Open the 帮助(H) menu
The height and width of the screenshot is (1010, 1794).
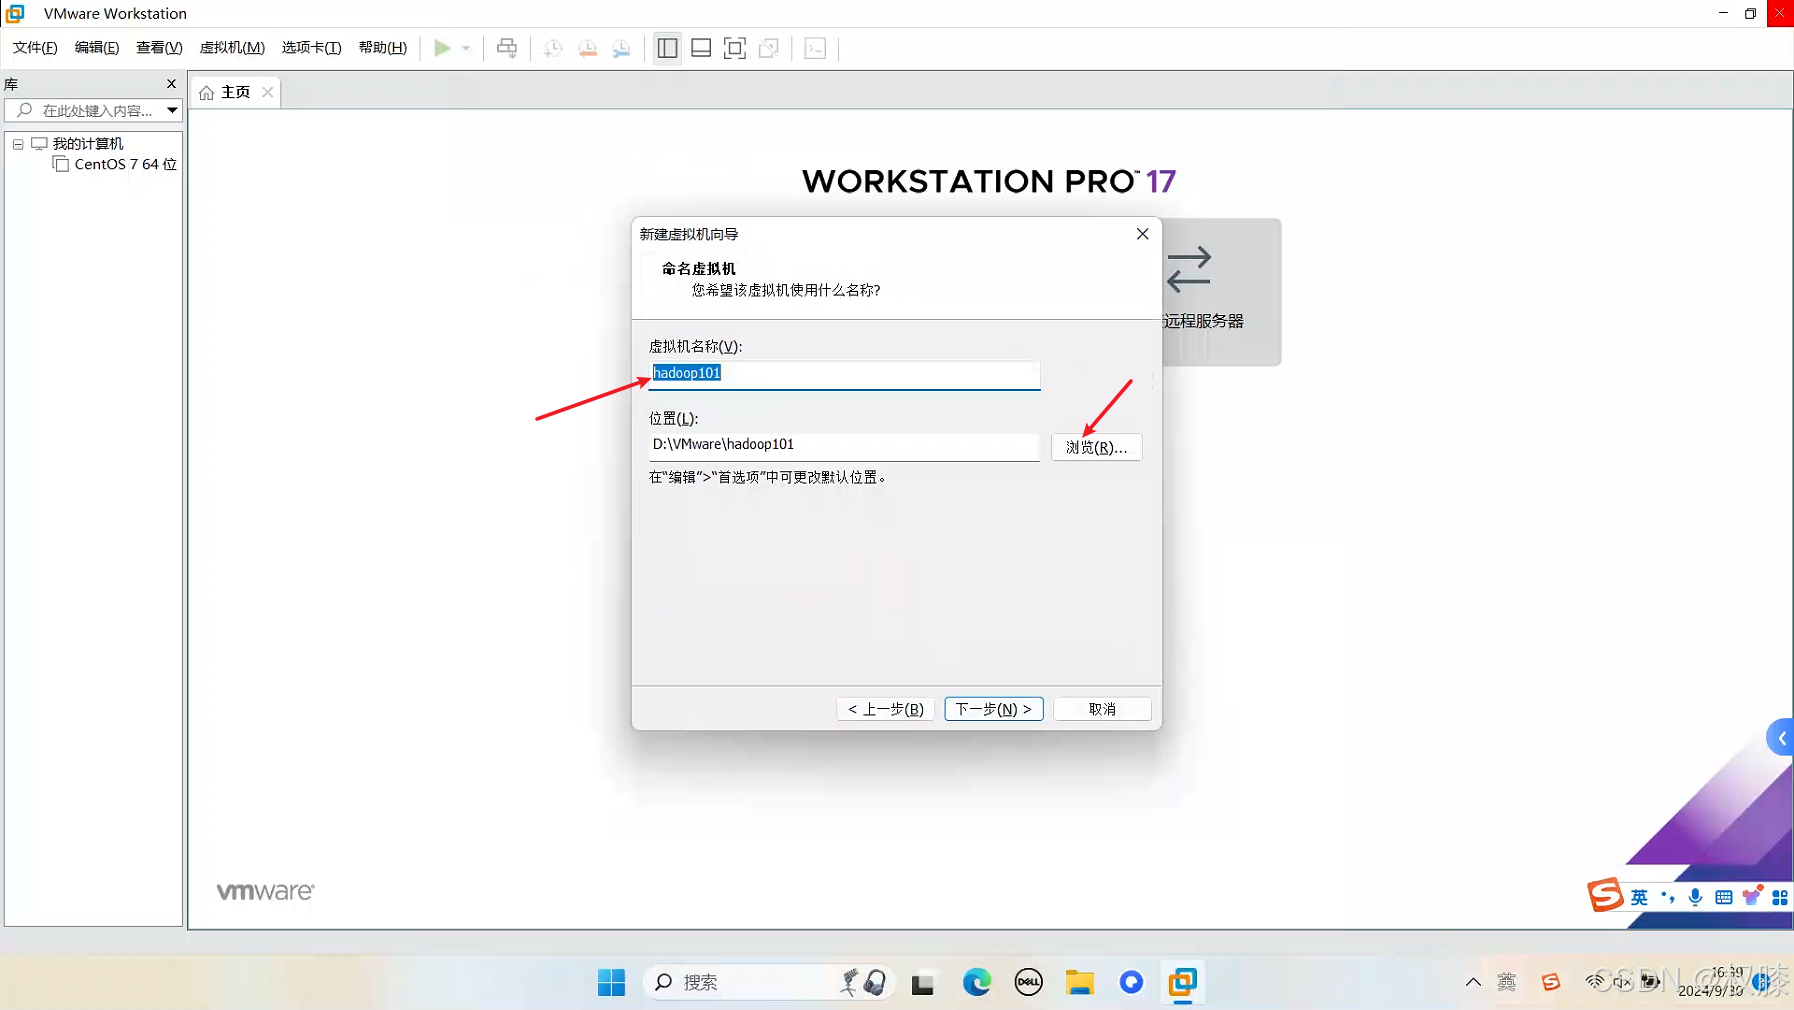click(x=383, y=47)
